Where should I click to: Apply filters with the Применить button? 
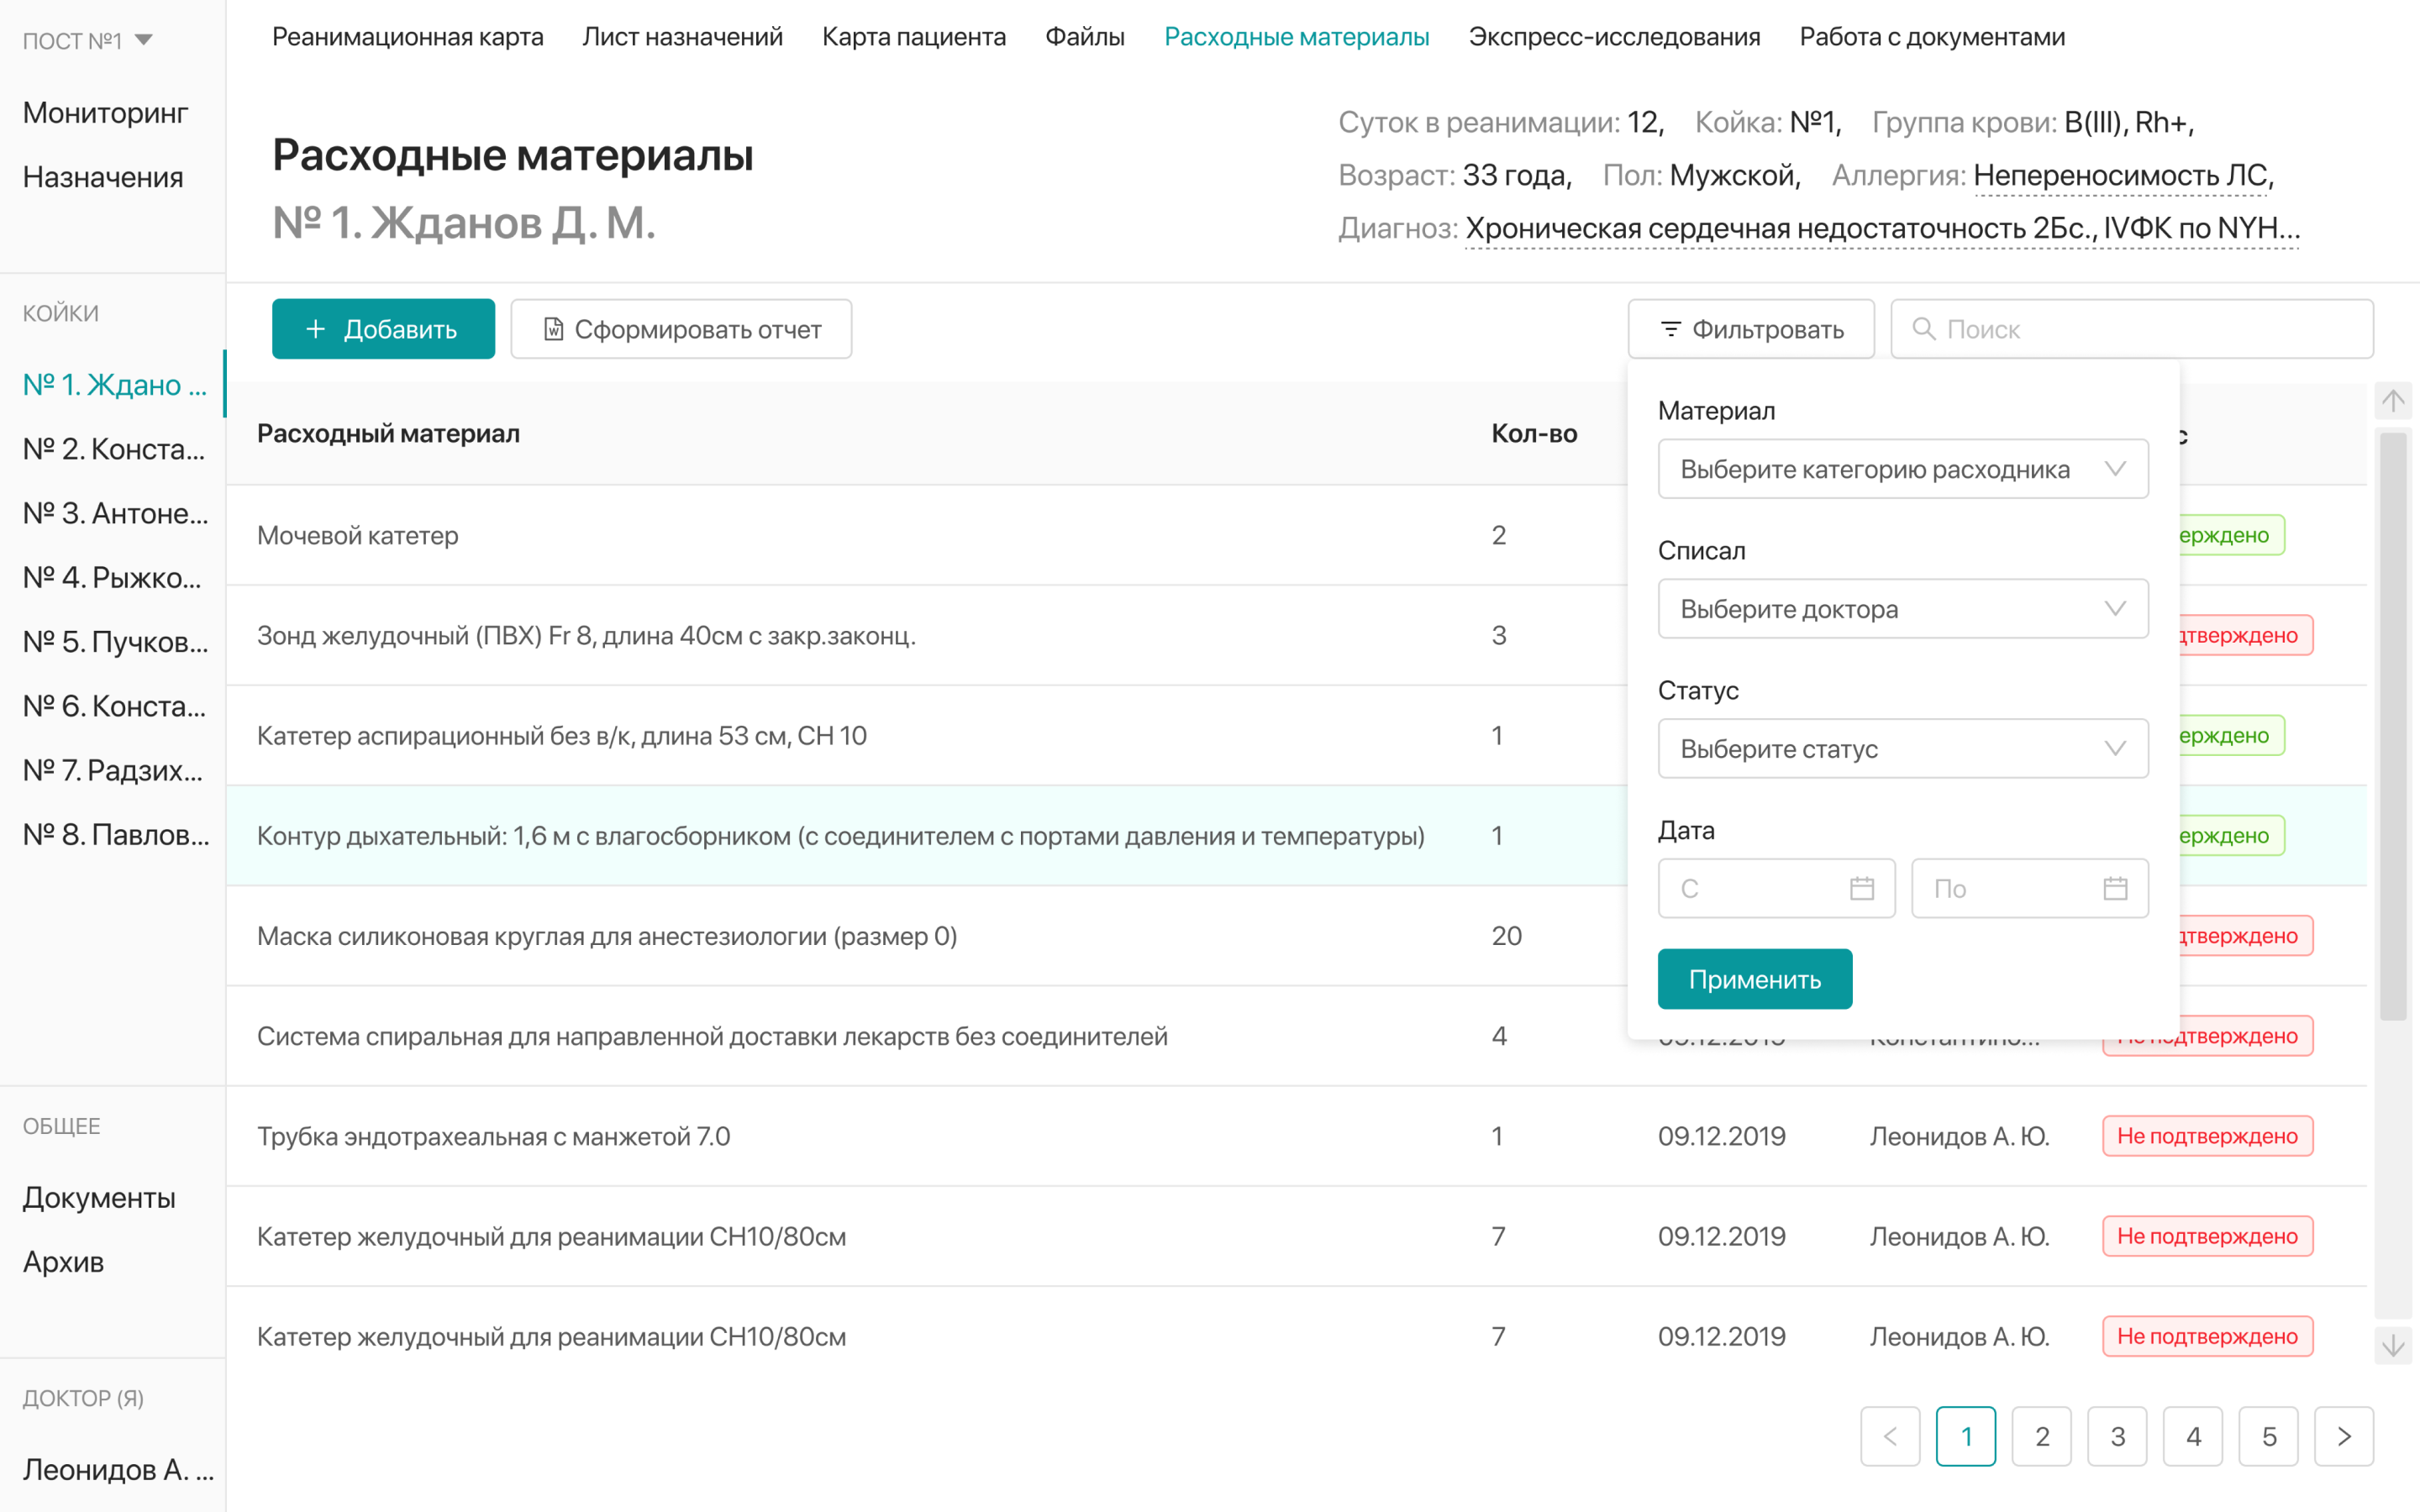click(x=1755, y=979)
